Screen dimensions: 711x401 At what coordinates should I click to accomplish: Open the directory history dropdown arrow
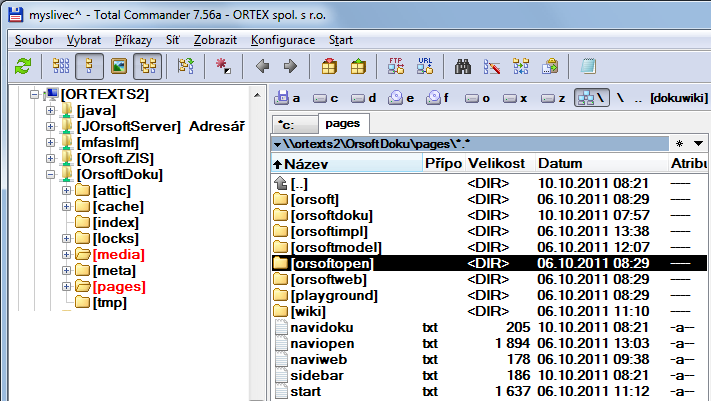[699, 144]
